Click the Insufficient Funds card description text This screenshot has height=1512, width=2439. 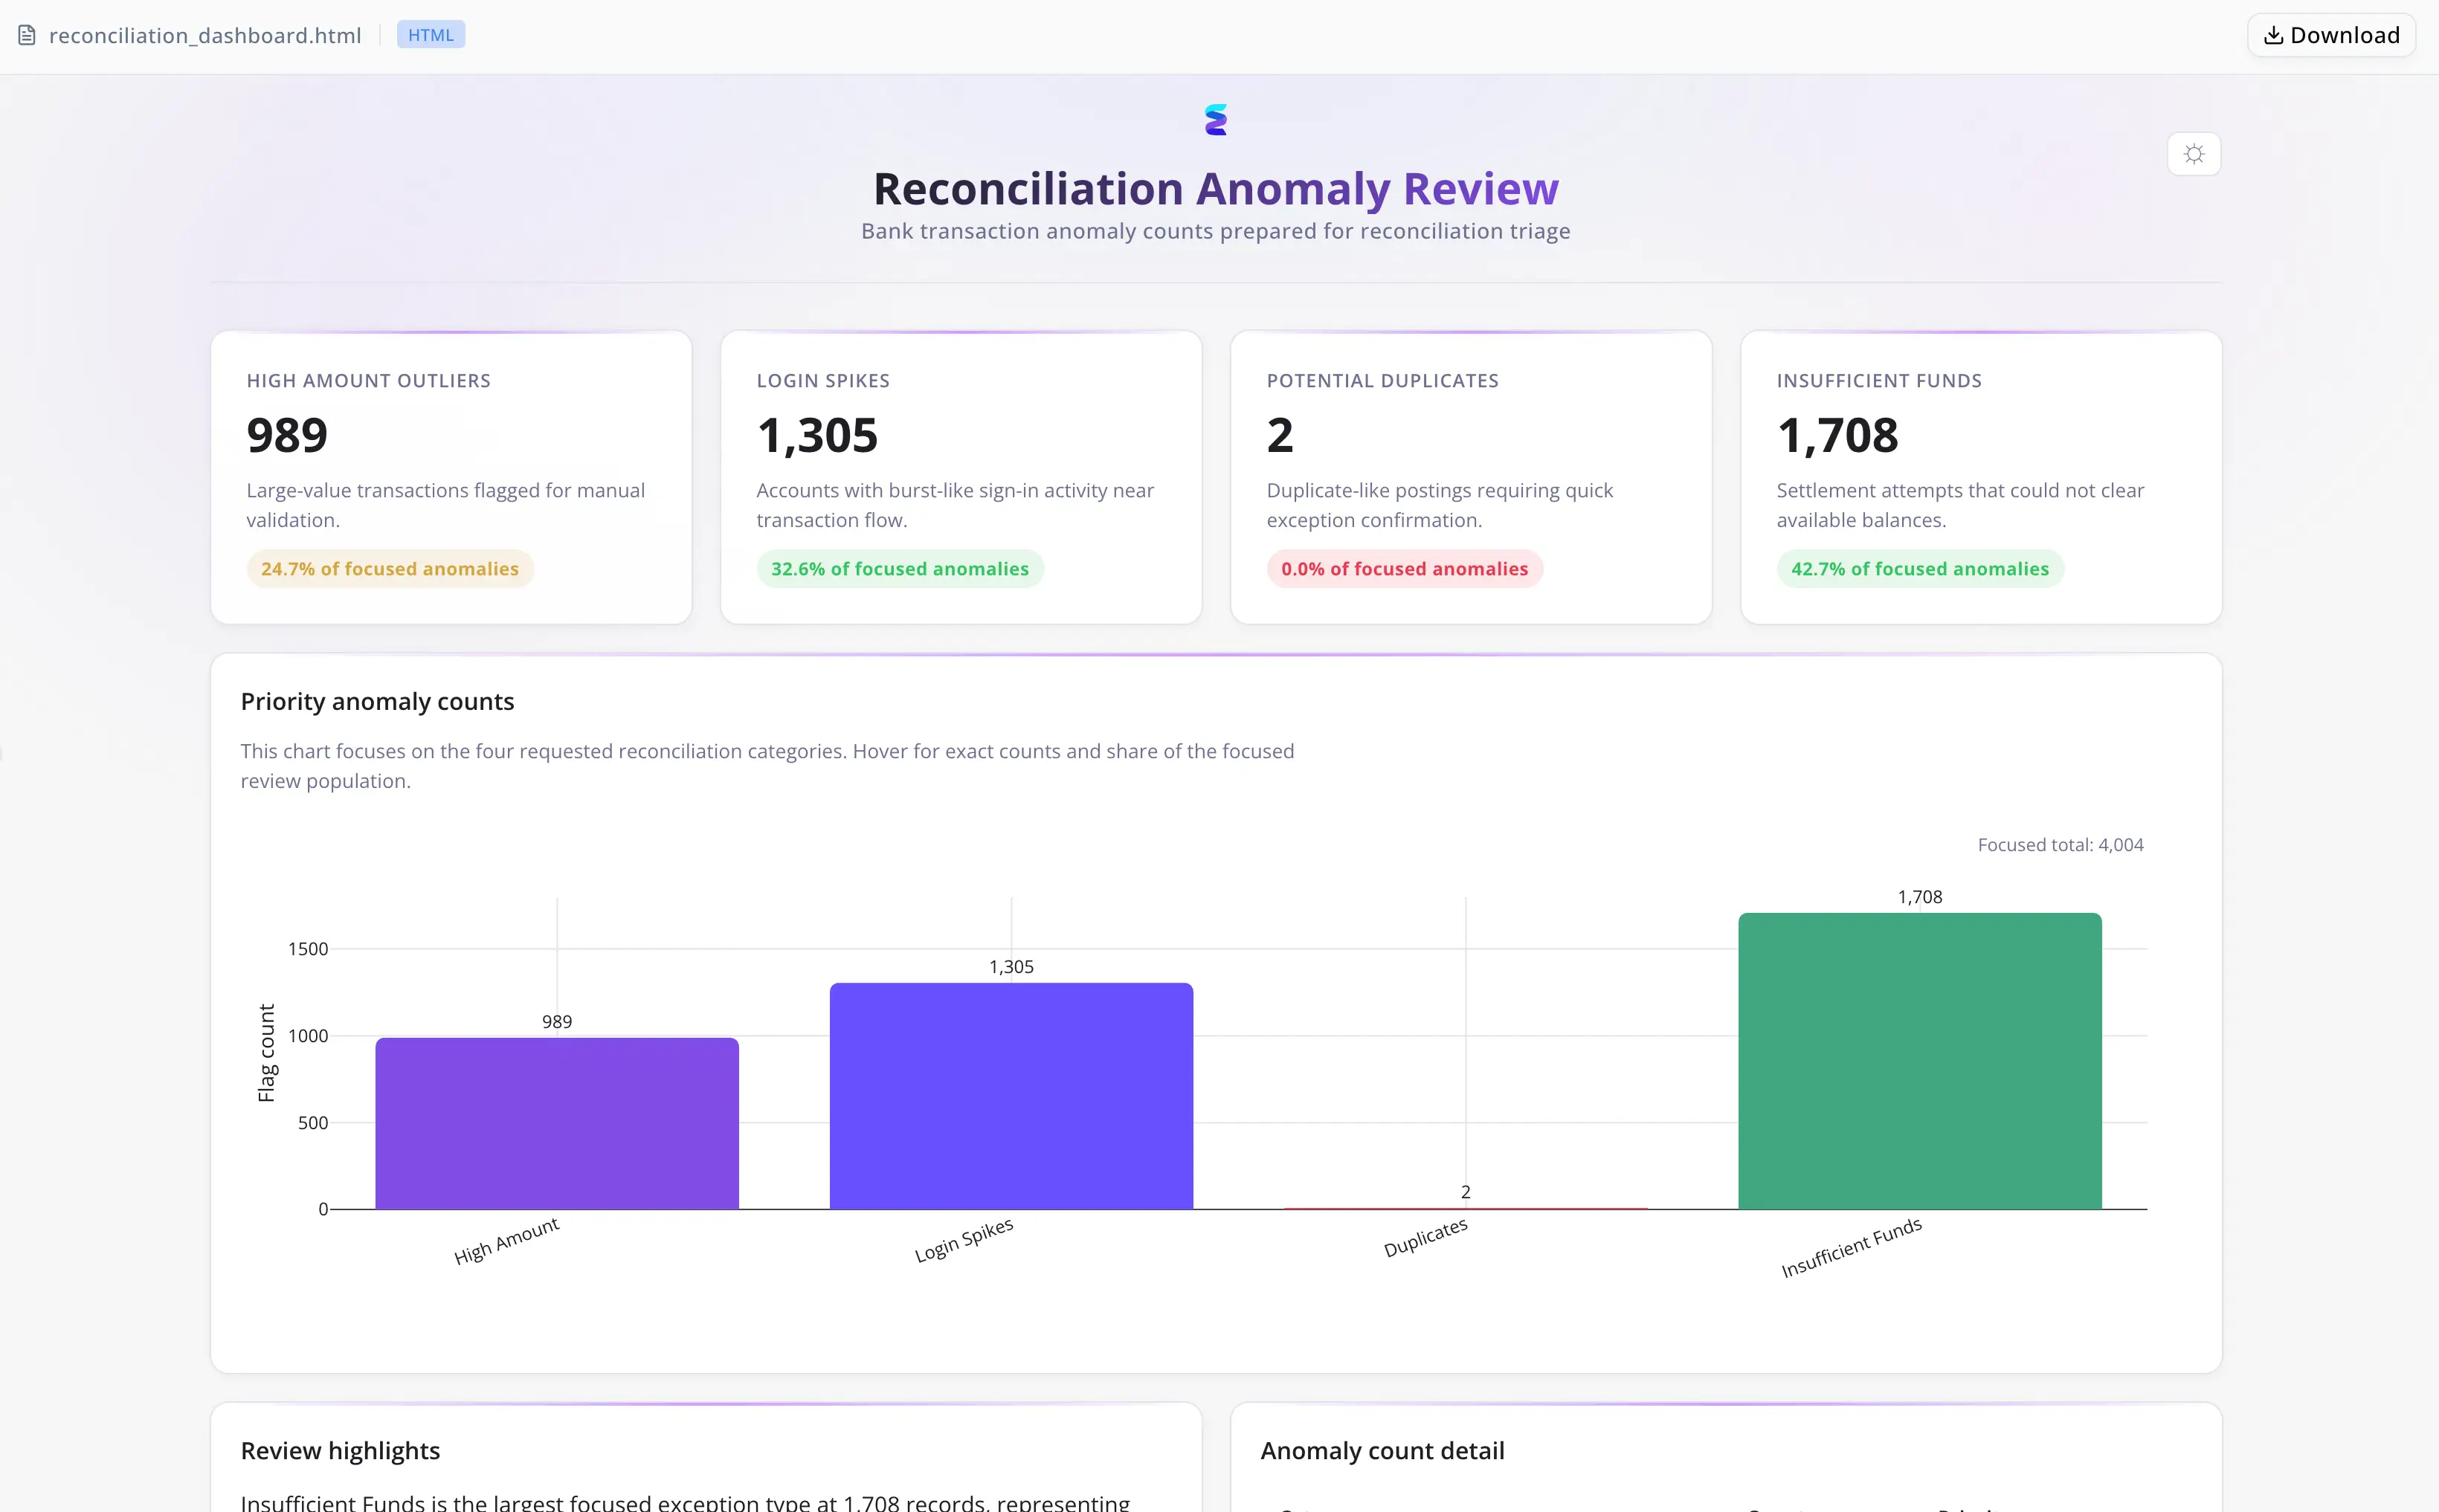[1960, 505]
